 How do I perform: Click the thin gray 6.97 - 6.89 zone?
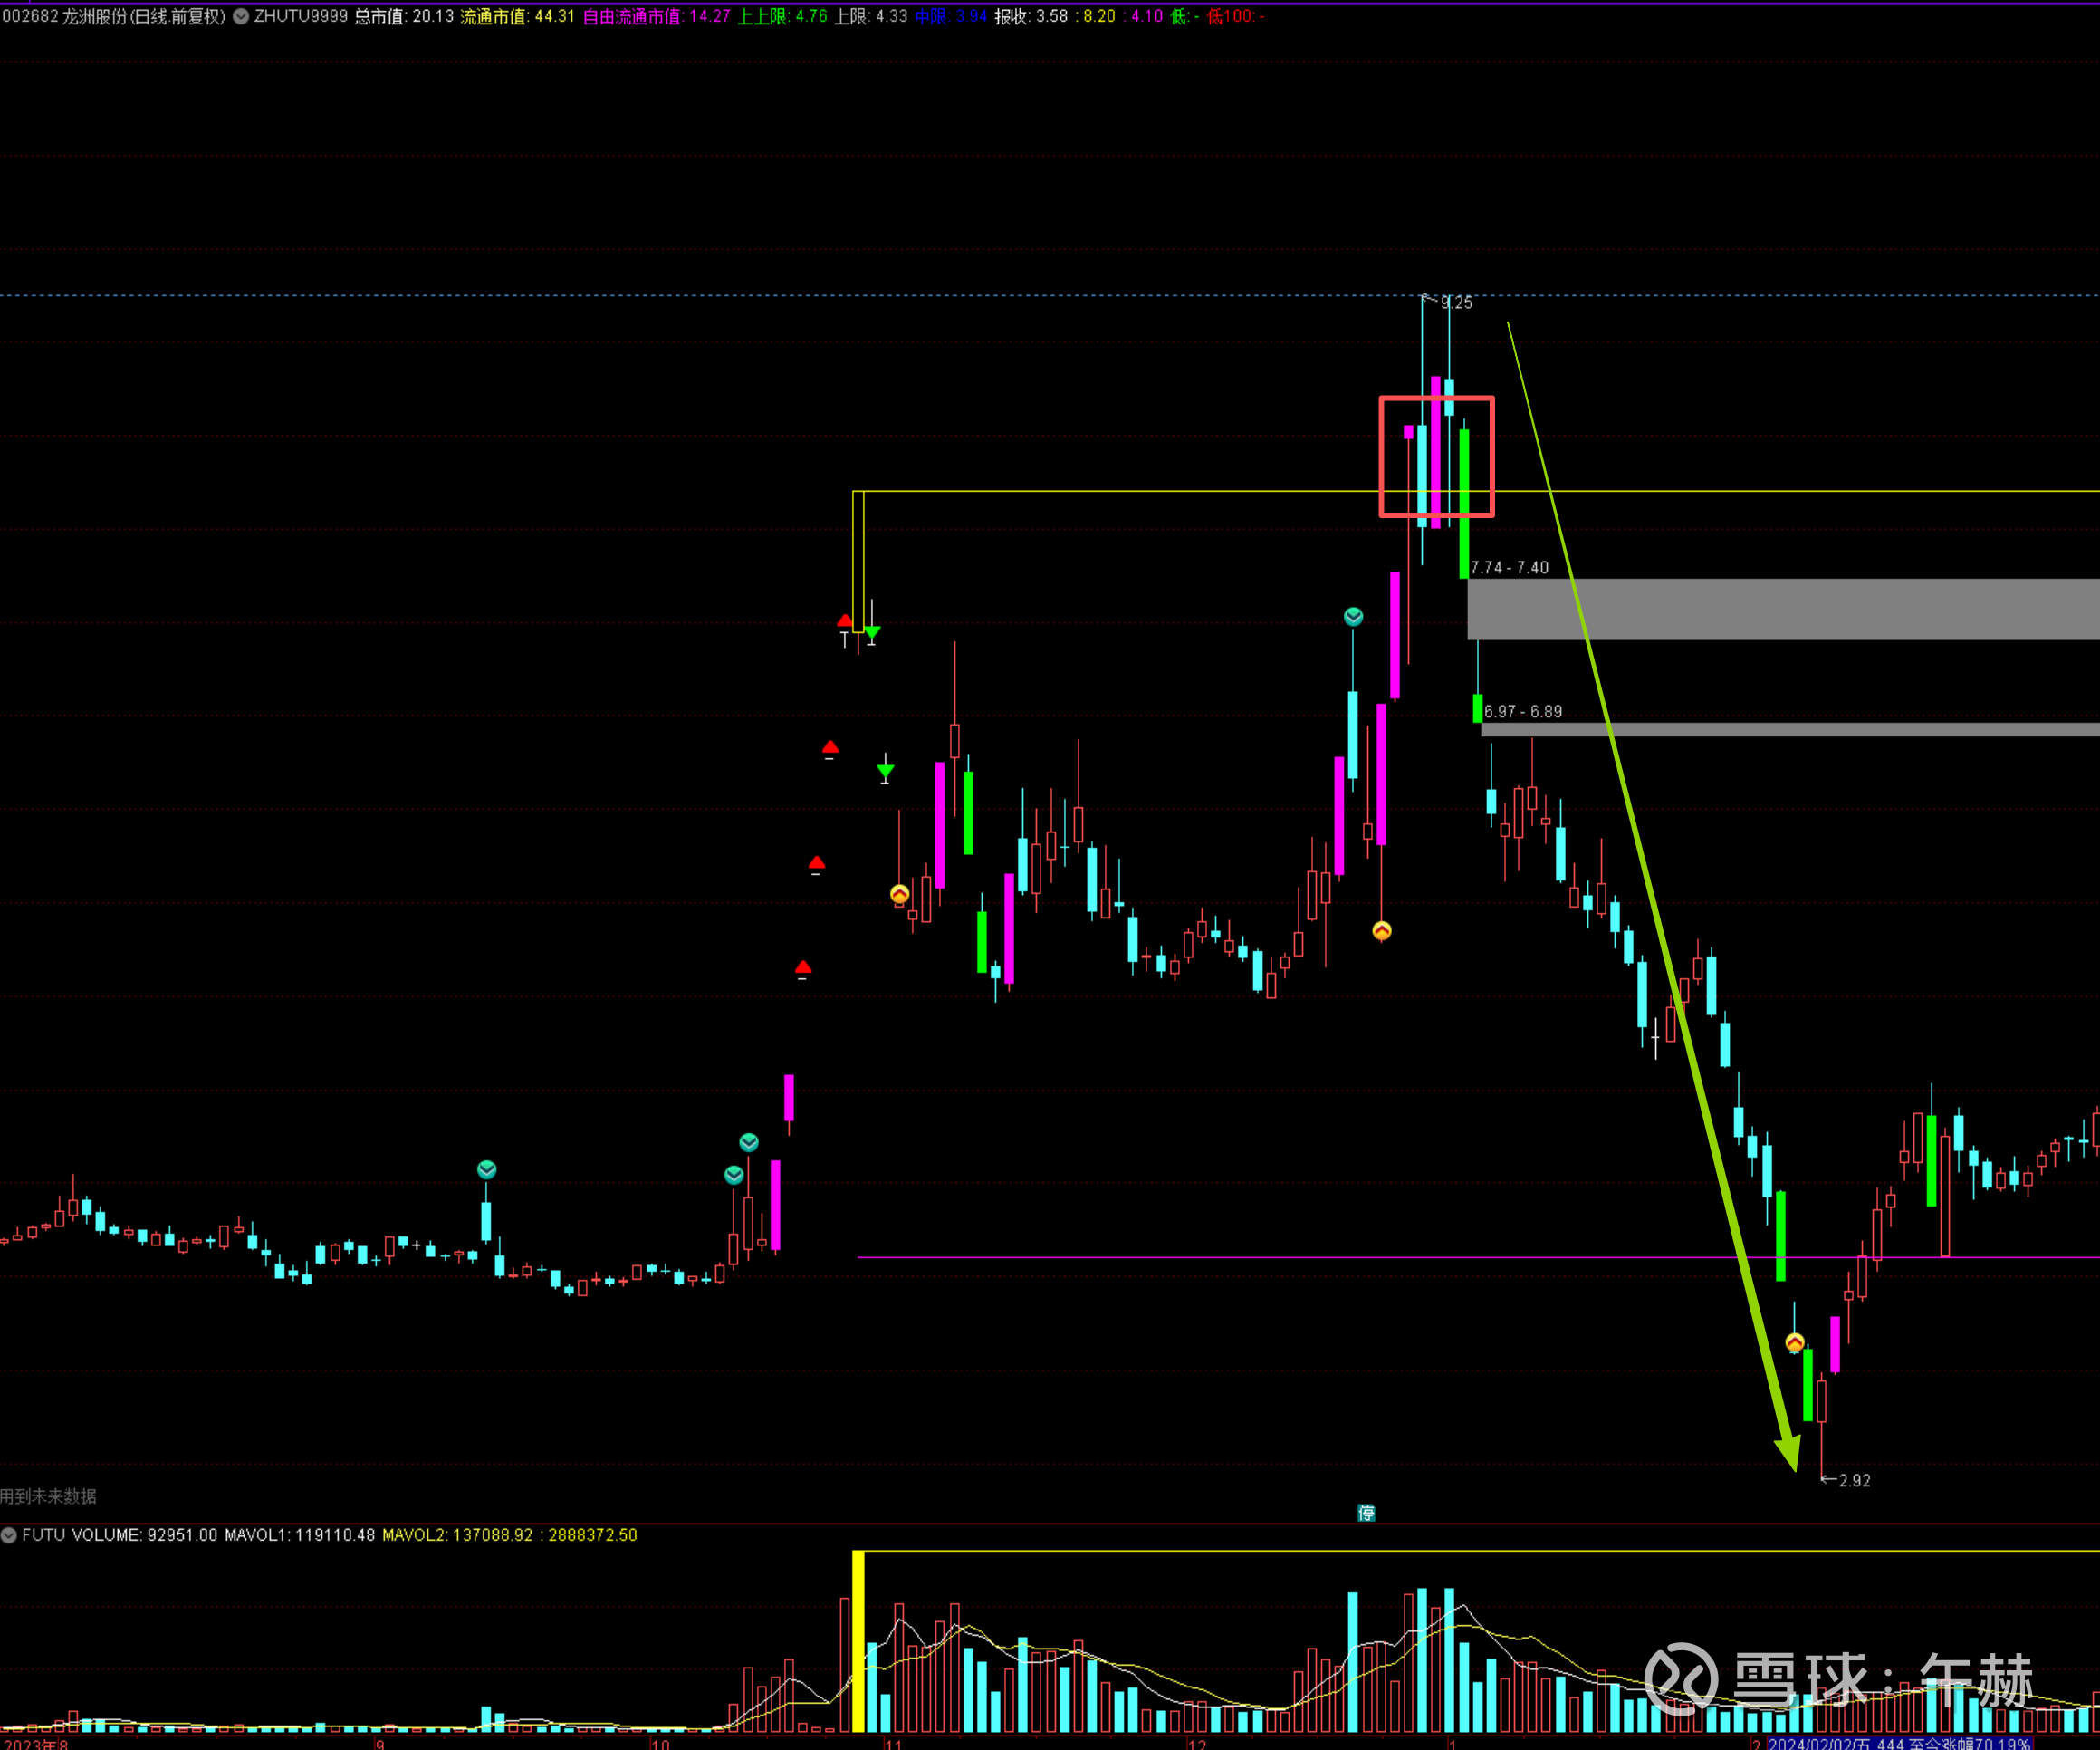point(1790,730)
